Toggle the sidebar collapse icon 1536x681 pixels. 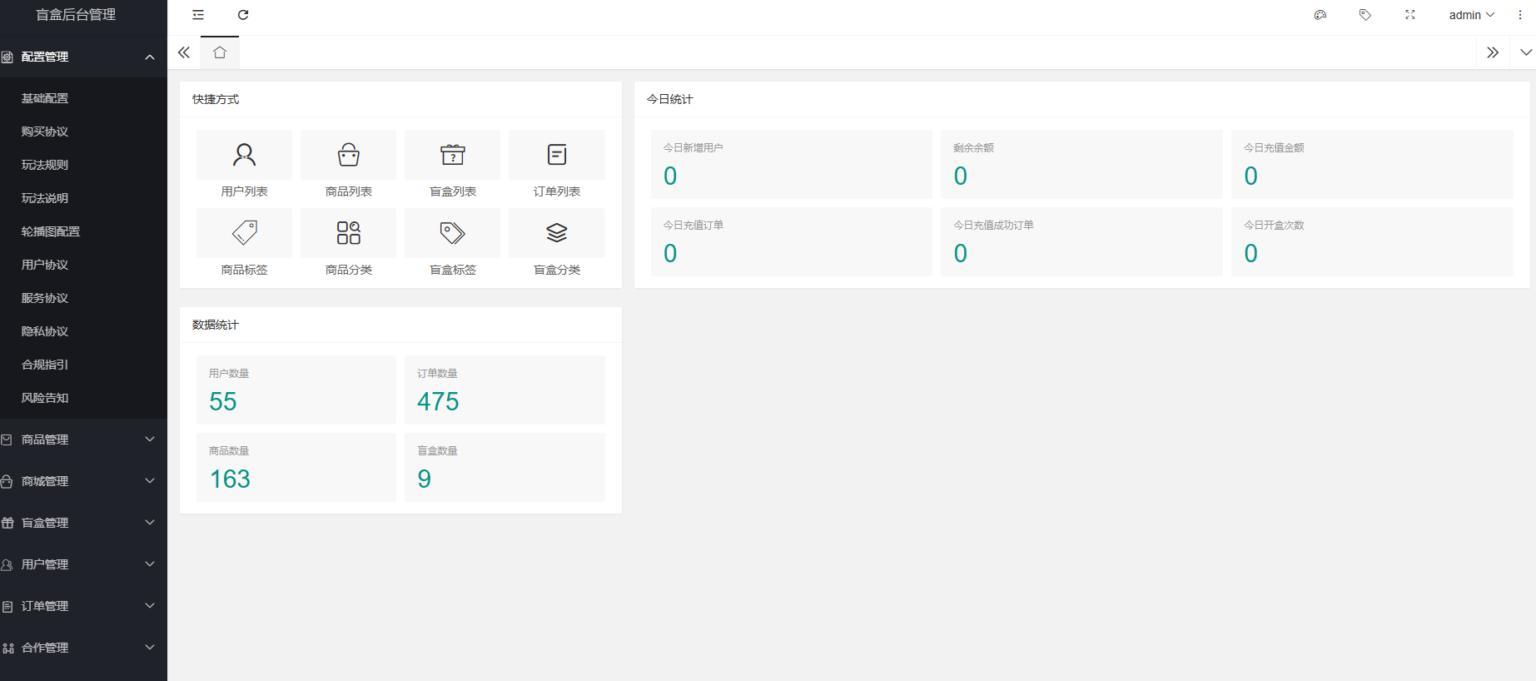point(198,15)
